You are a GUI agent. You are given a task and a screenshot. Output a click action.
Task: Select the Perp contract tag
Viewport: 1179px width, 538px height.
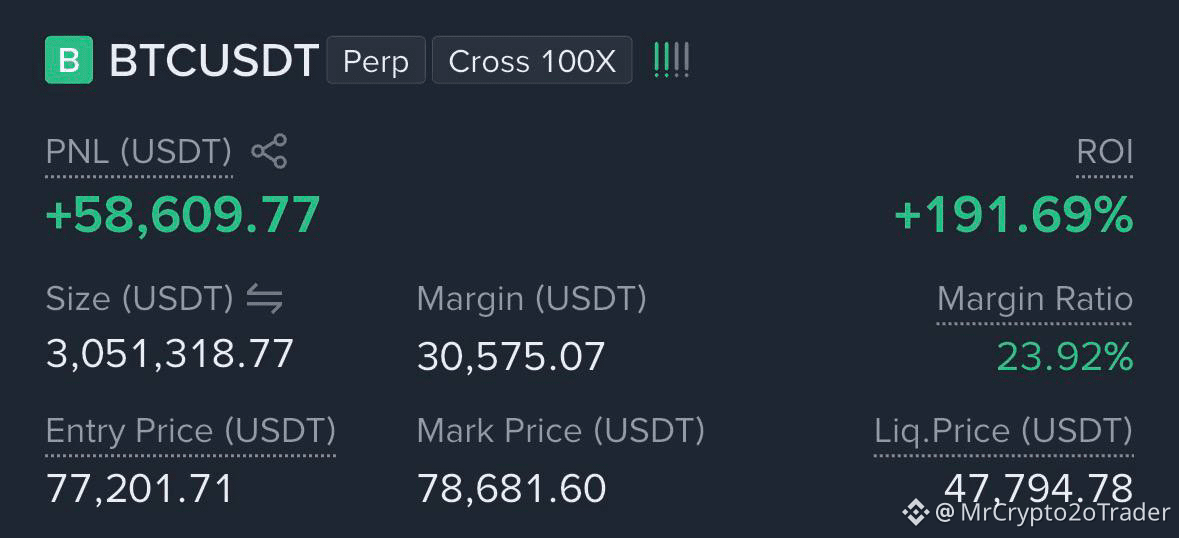(376, 60)
